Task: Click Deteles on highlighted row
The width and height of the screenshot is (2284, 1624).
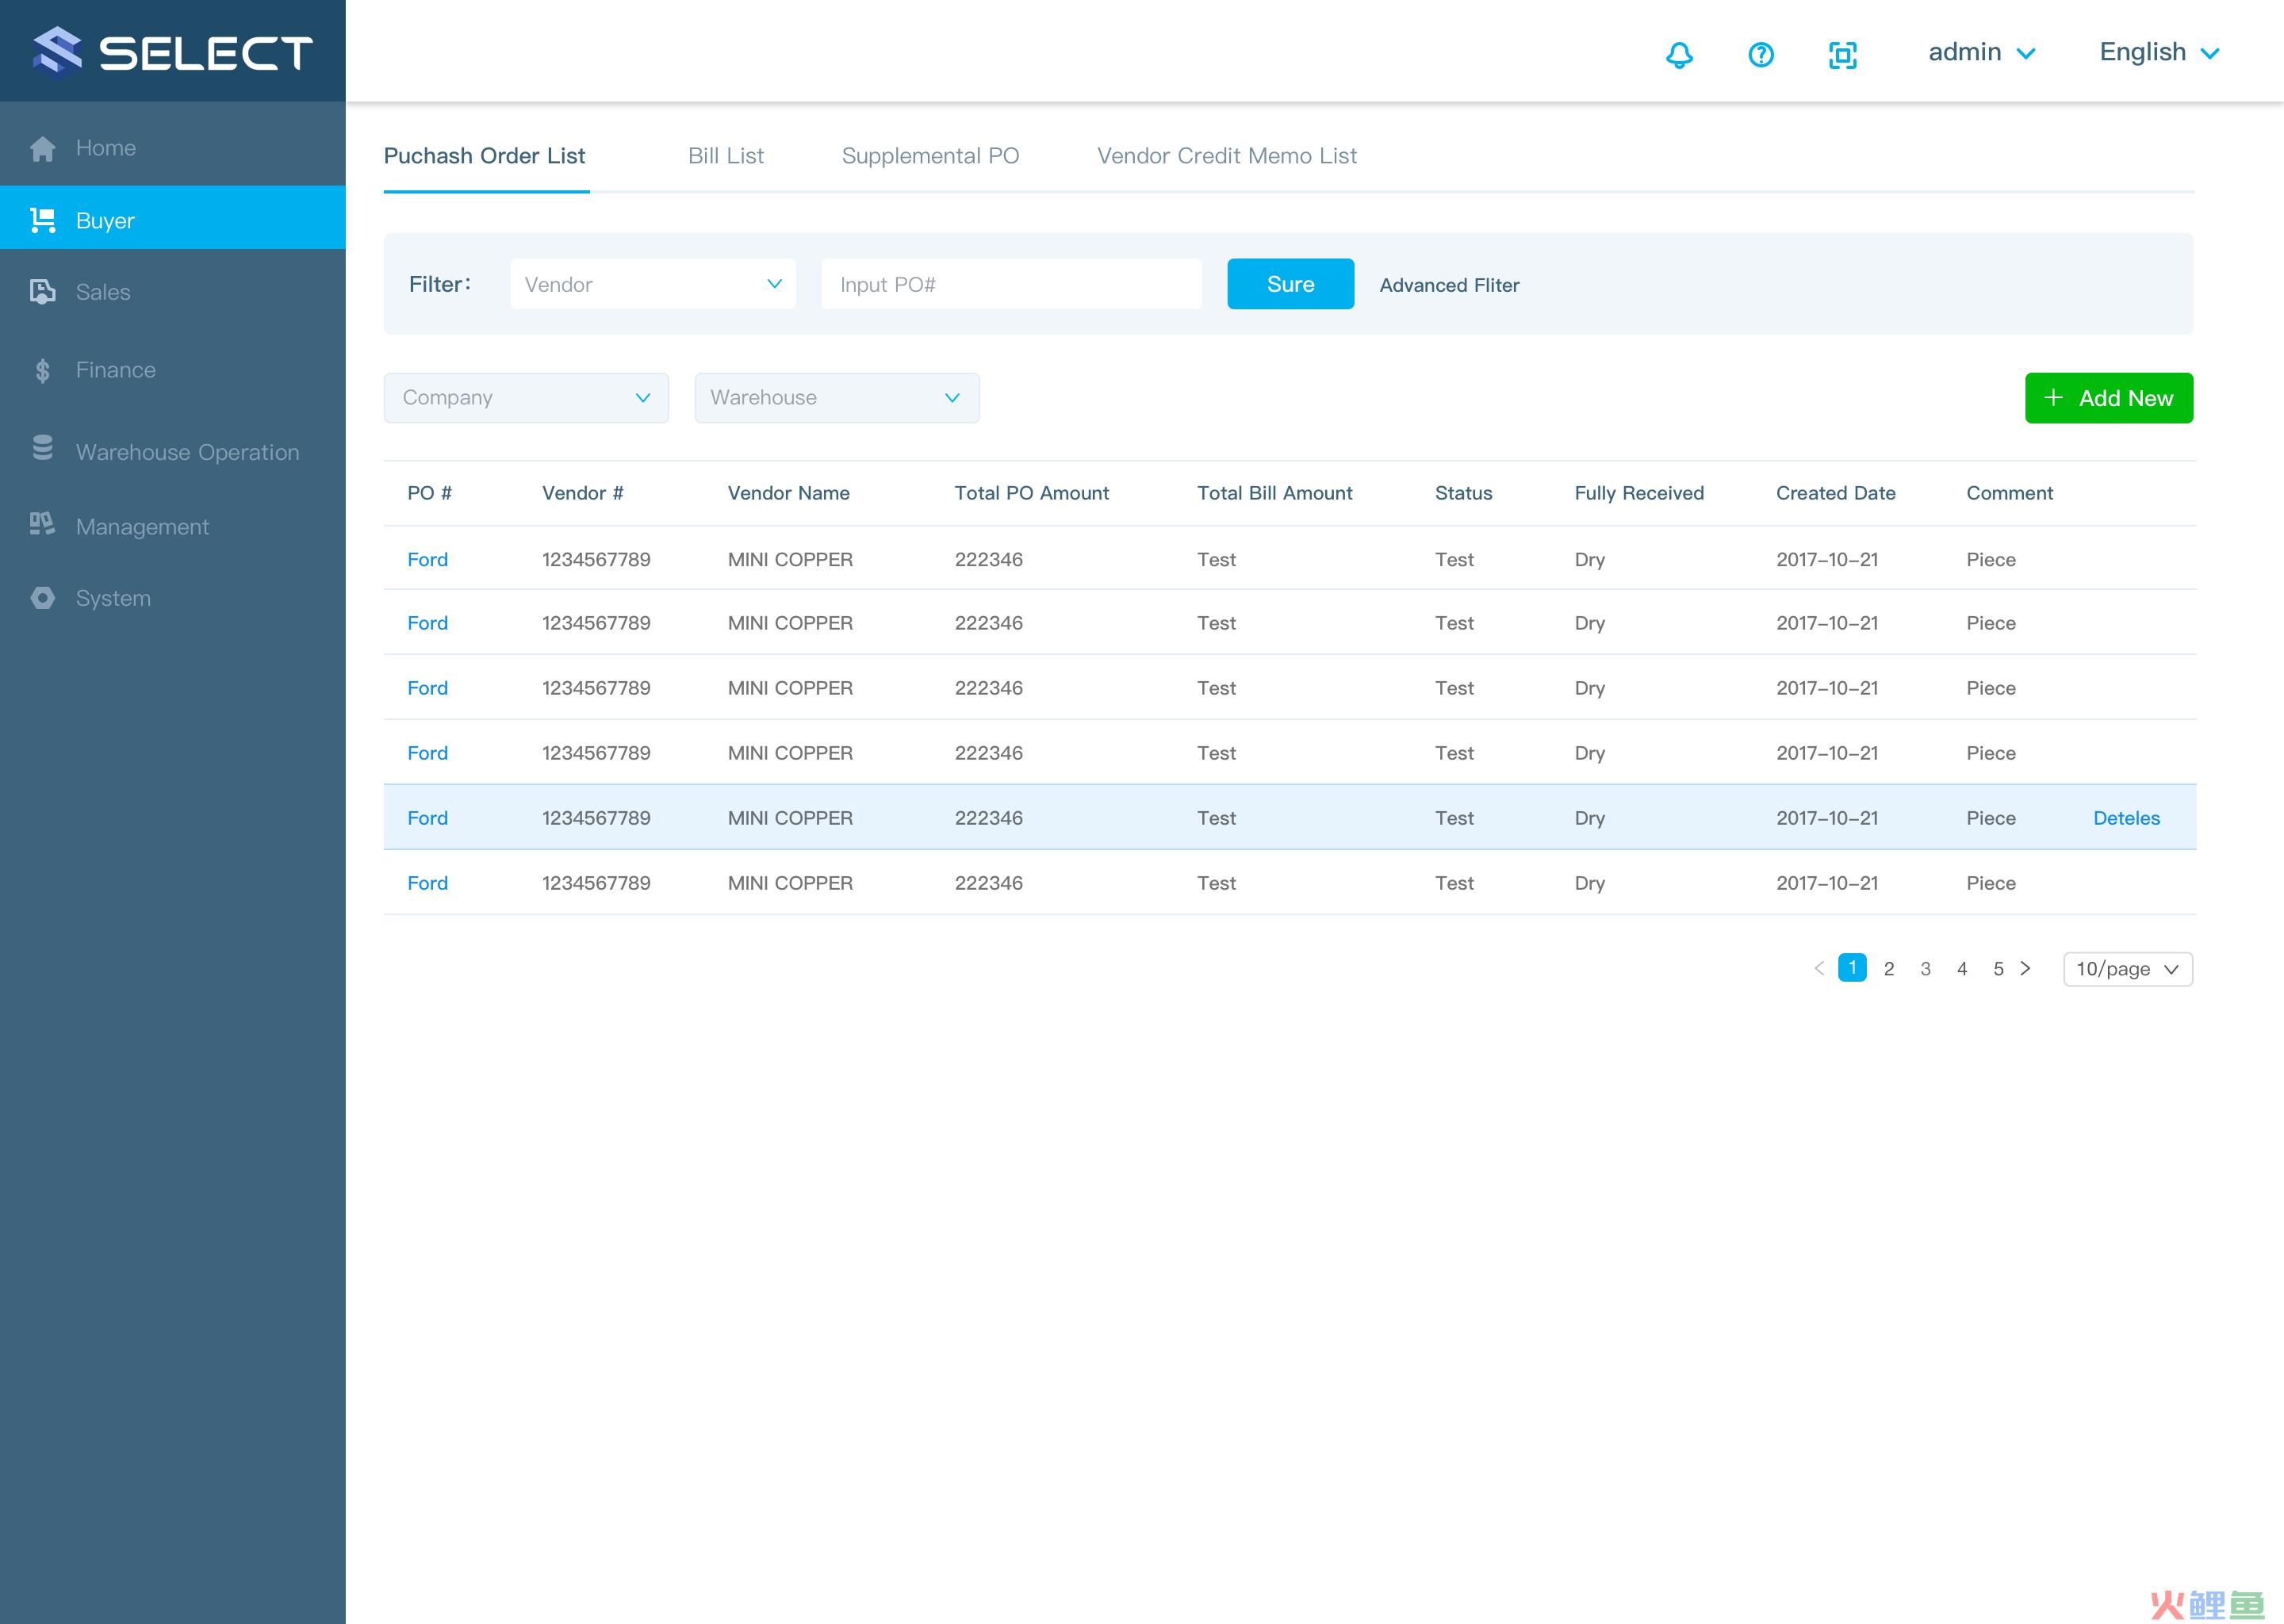Action: (x=2126, y=818)
